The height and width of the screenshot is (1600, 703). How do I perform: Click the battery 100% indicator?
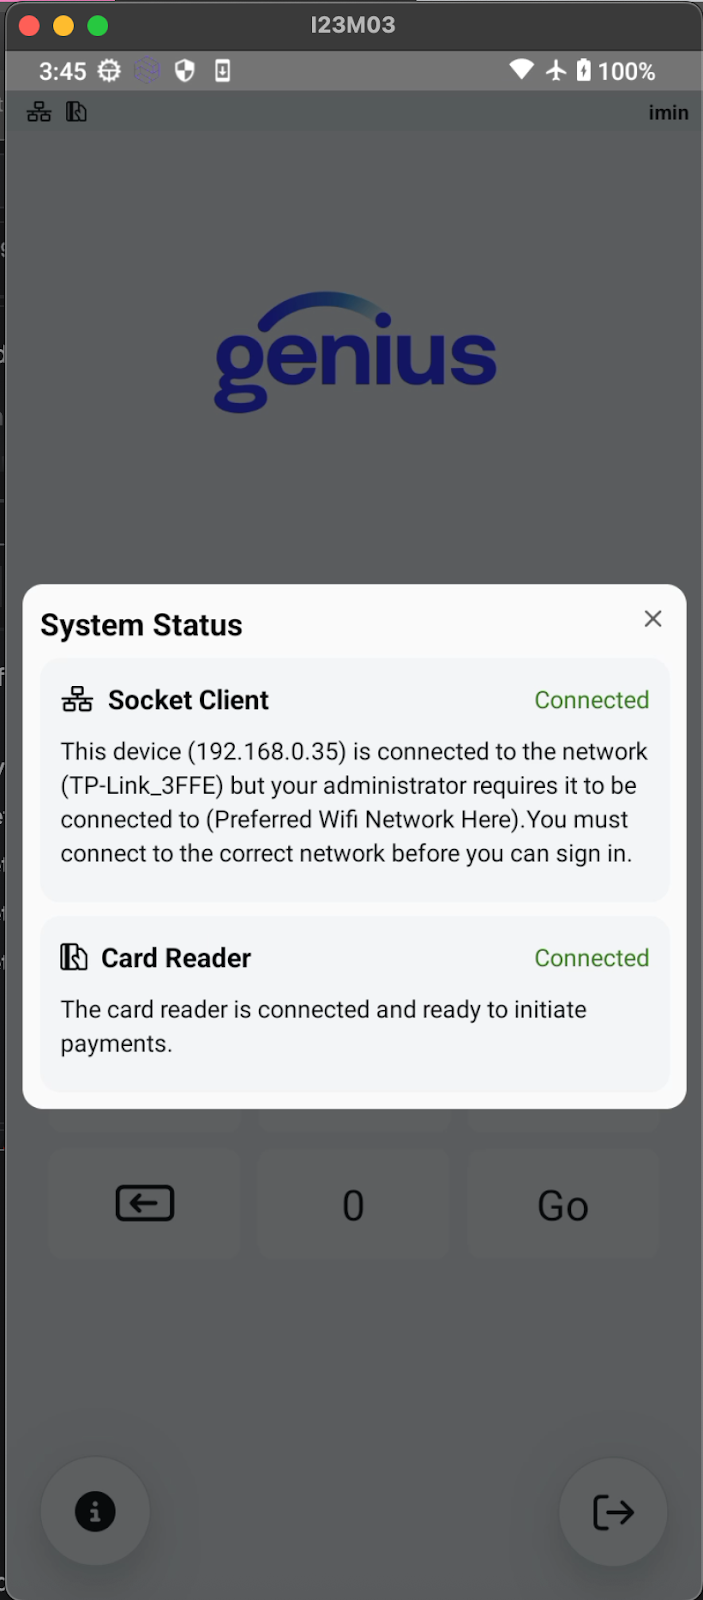click(615, 71)
